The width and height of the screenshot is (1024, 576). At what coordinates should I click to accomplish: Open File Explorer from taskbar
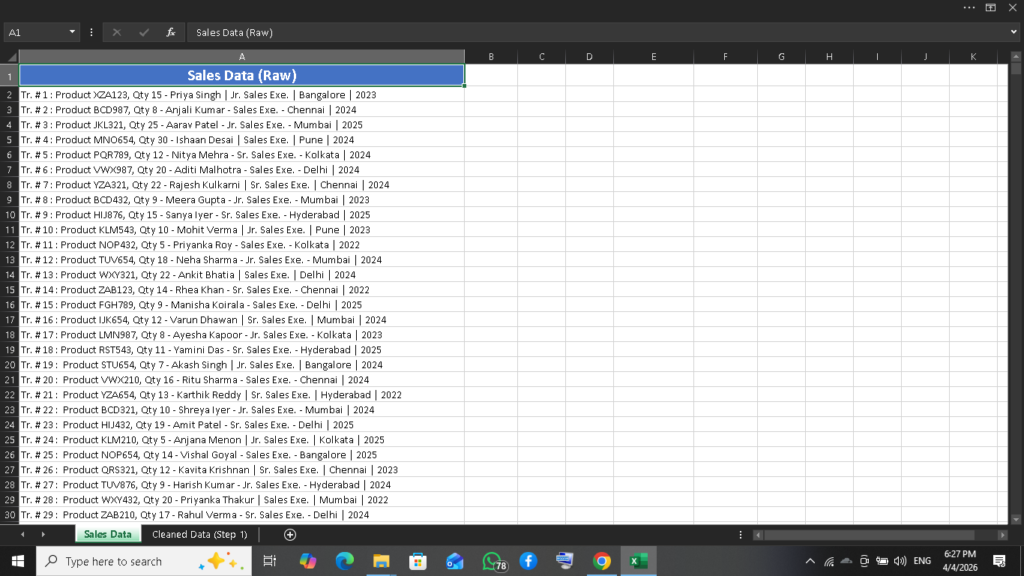(381, 561)
